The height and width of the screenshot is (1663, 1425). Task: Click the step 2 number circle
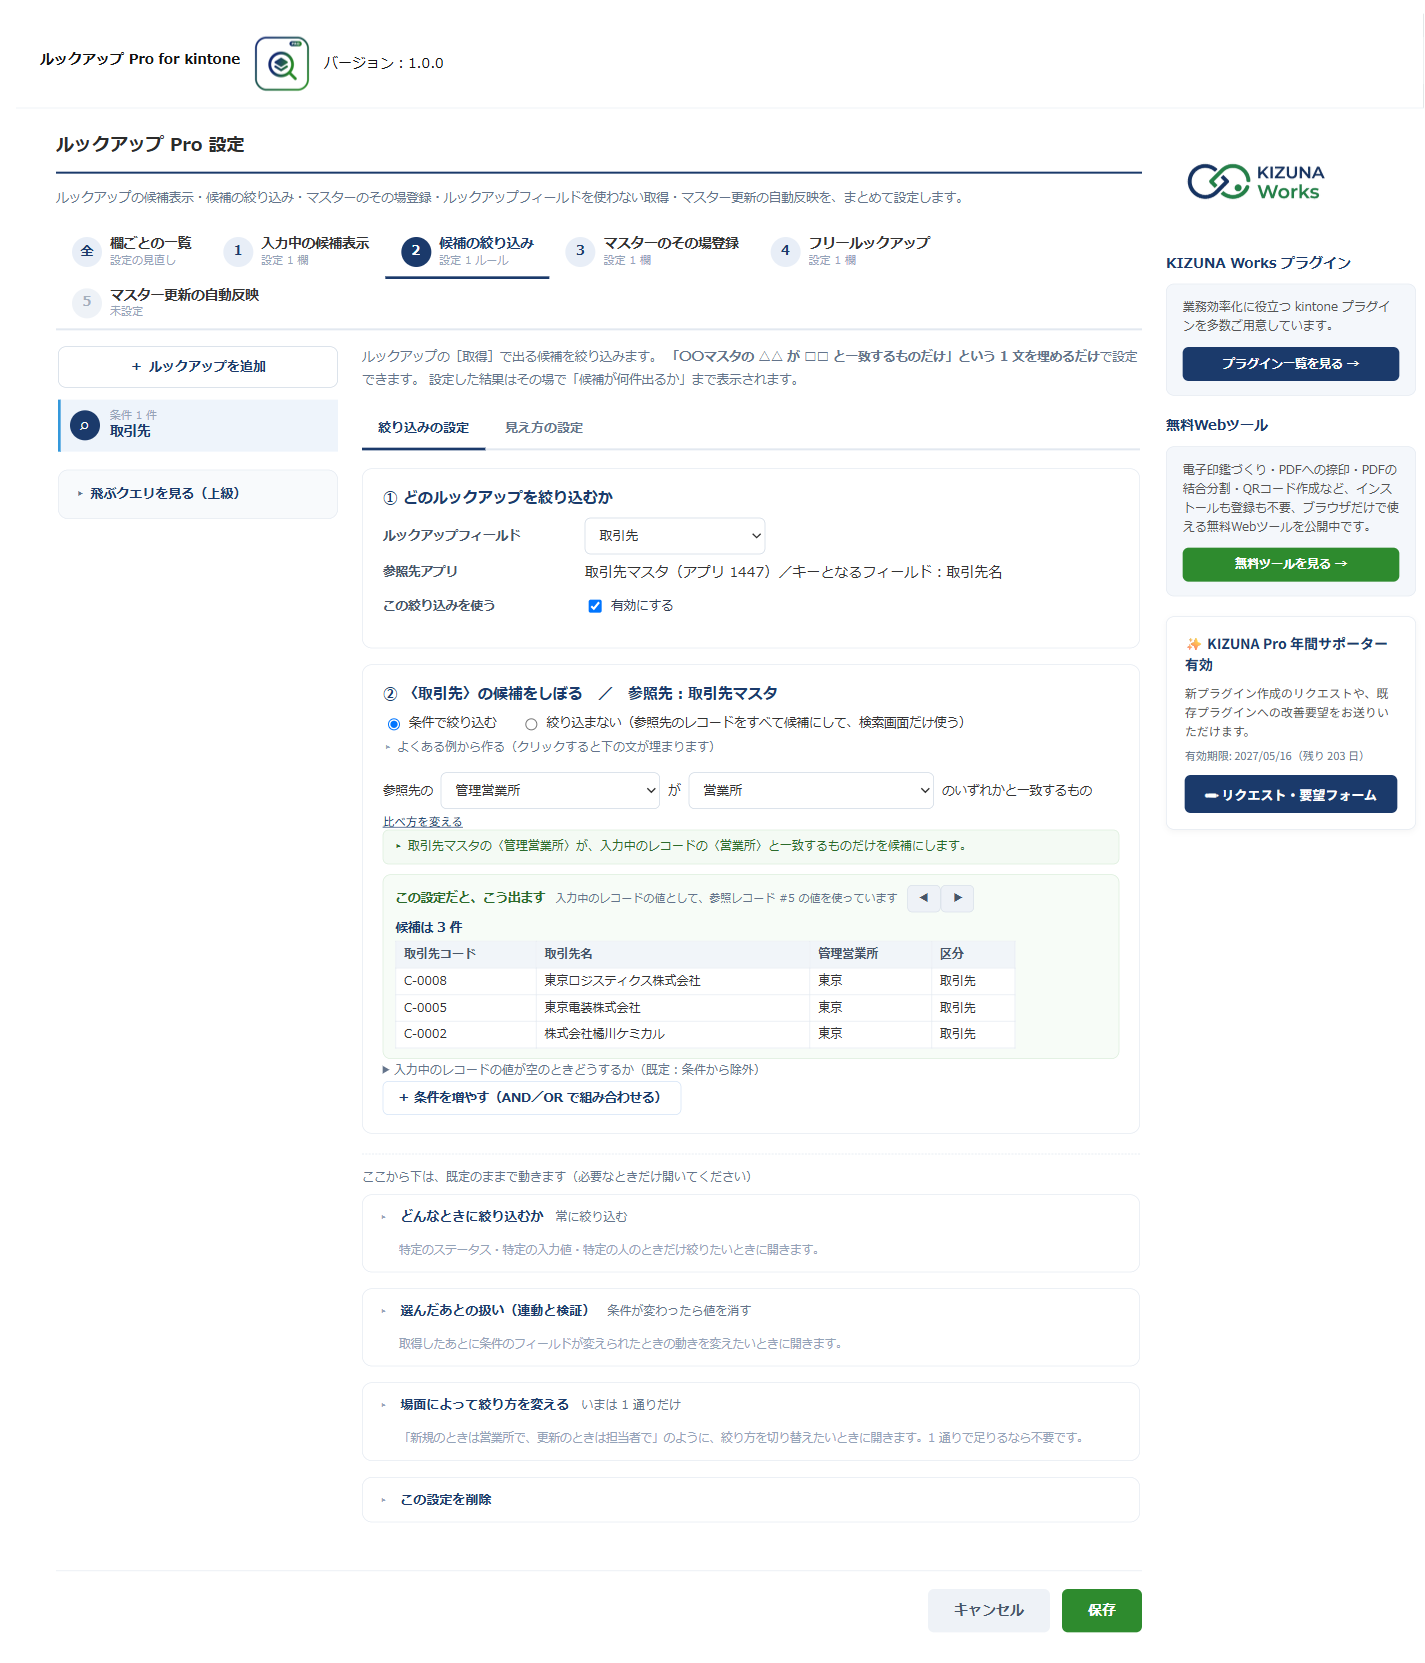(416, 251)
